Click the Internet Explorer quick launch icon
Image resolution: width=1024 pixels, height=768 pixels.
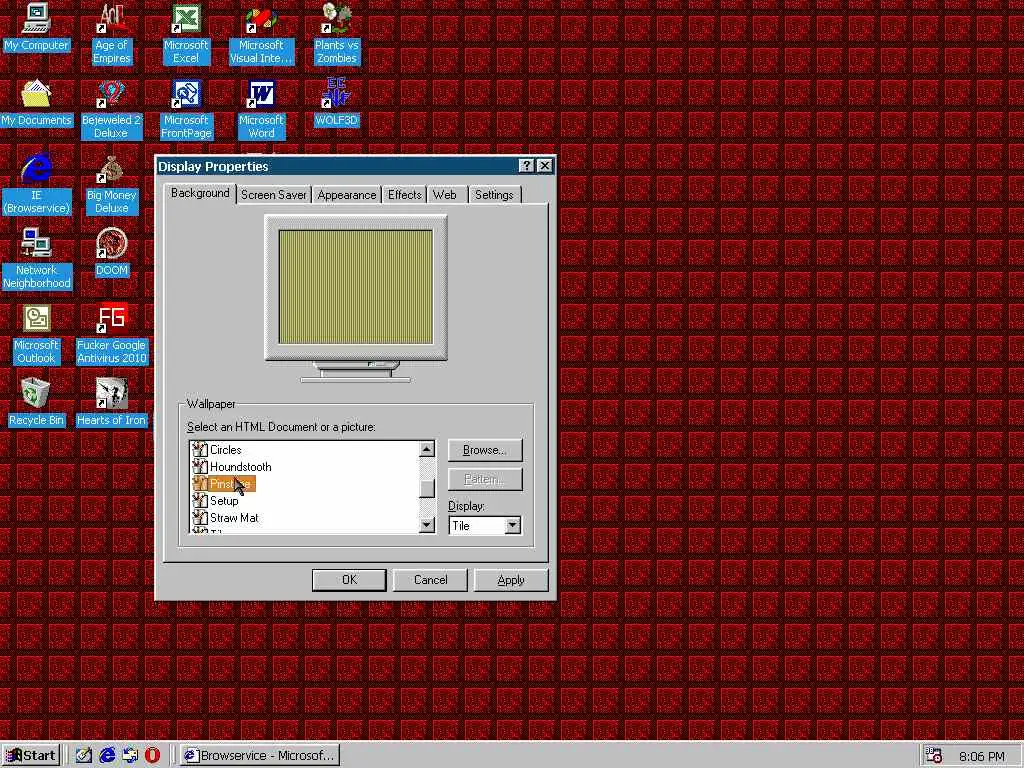(107, 756)
